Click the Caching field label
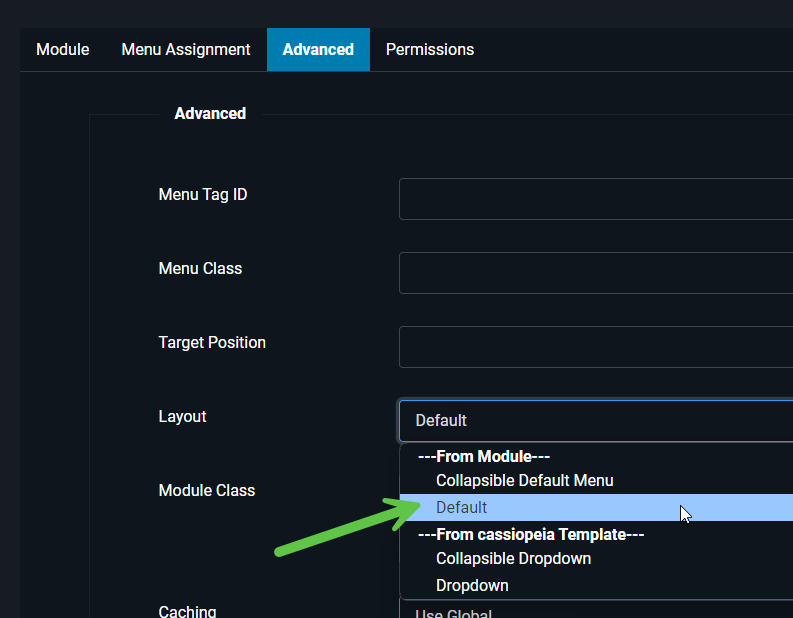 (x=187, y=611)
